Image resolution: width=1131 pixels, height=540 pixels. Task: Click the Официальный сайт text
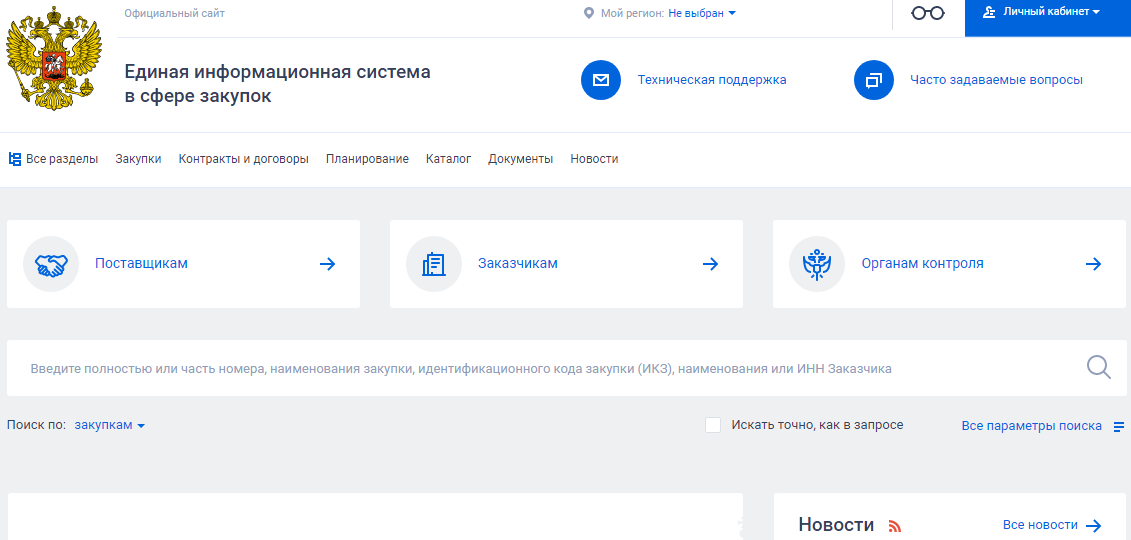coord(175,13)
